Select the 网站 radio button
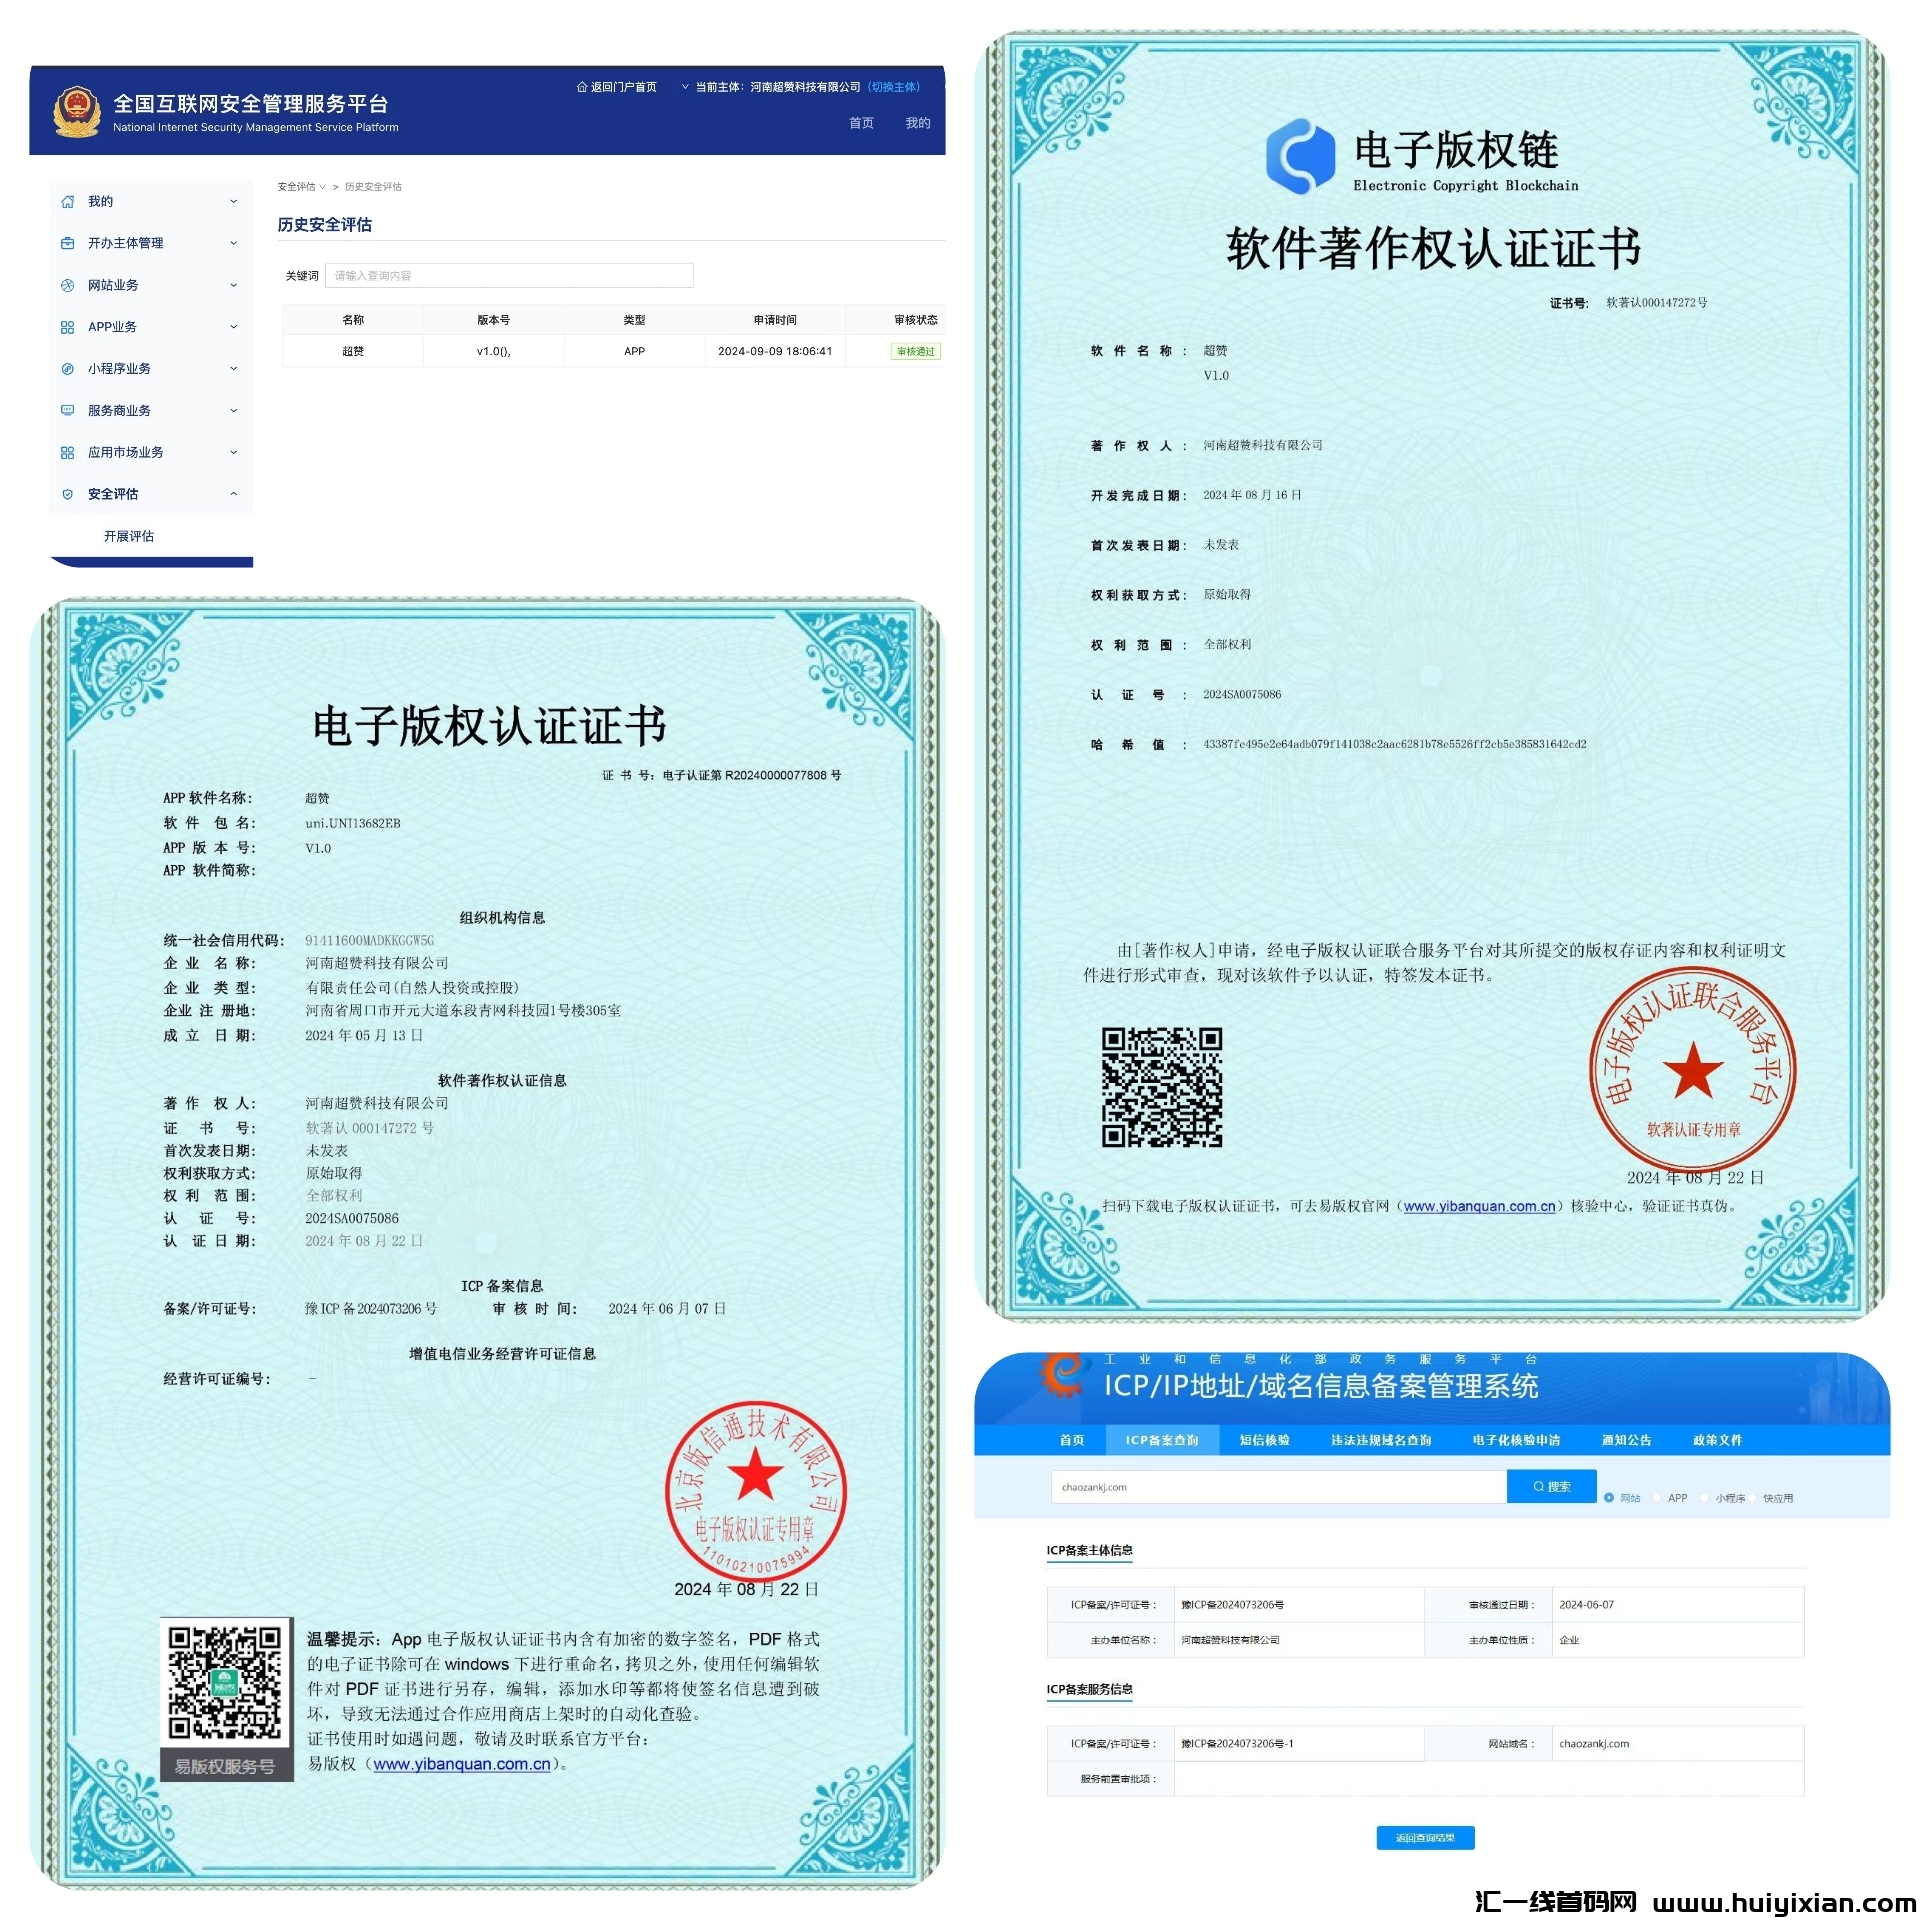The height and width of the screenshot is (1920, 1920). pos(1611,1498)
